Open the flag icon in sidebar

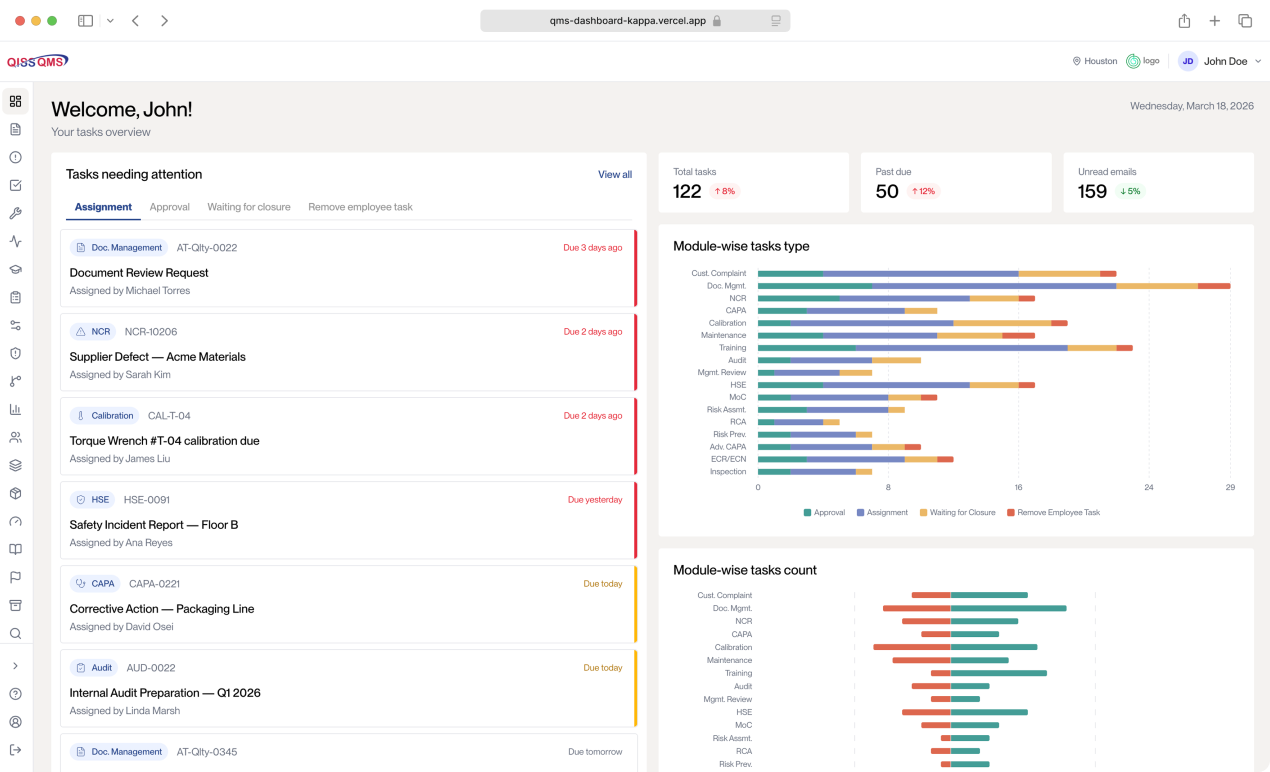pos(15,577)
